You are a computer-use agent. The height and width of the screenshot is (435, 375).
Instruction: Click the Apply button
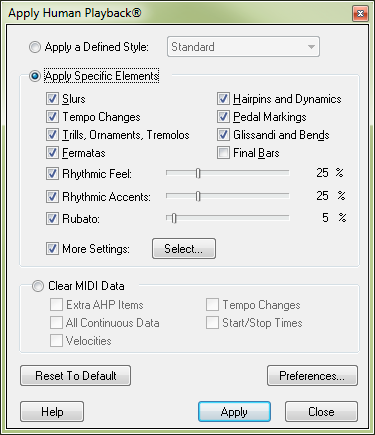(x=234, y=412)
